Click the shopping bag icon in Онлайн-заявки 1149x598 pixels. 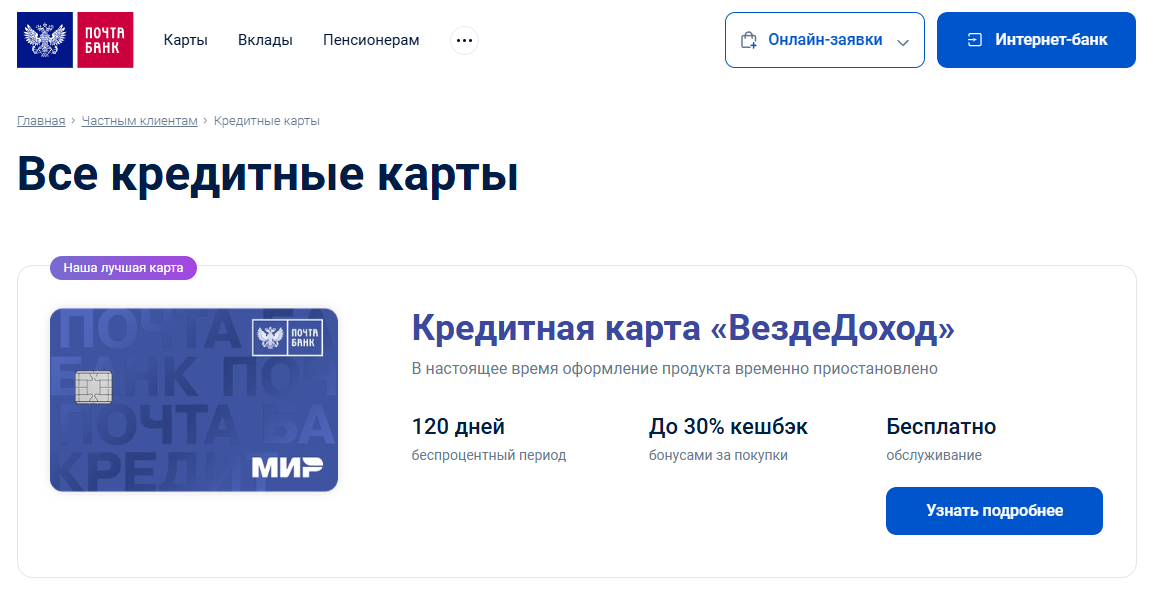coord(748,40)
